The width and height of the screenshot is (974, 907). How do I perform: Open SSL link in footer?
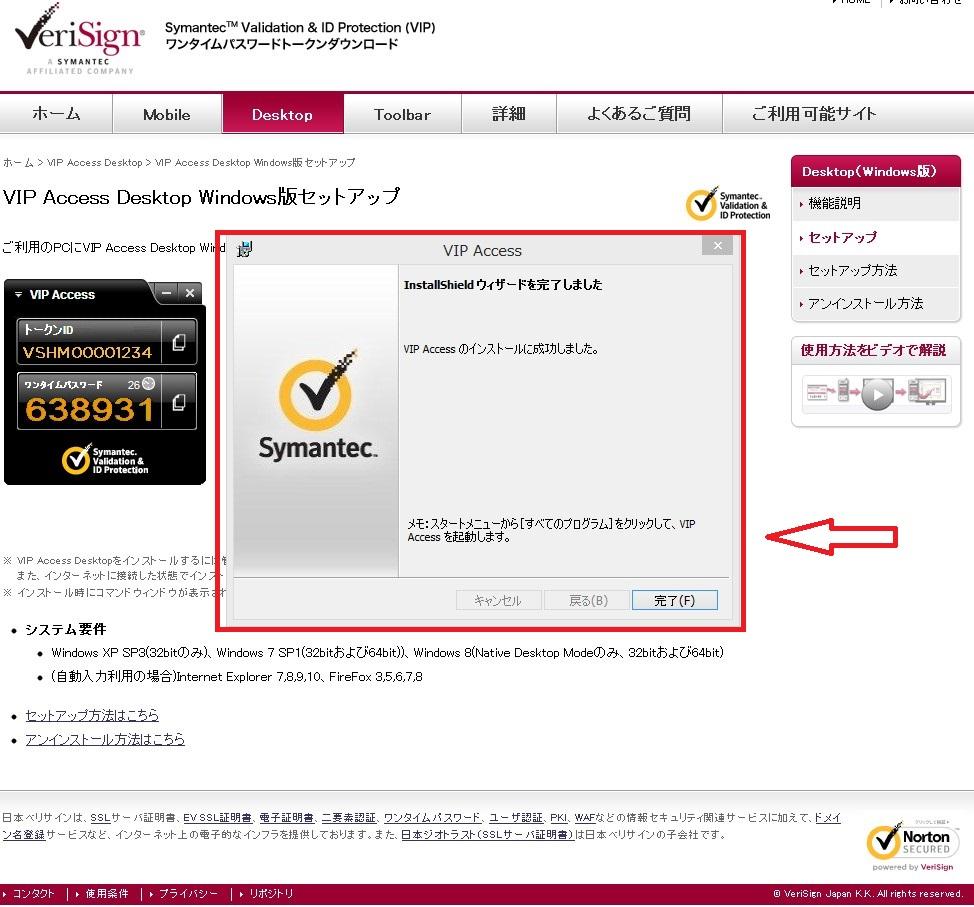(x=99, y=818)
